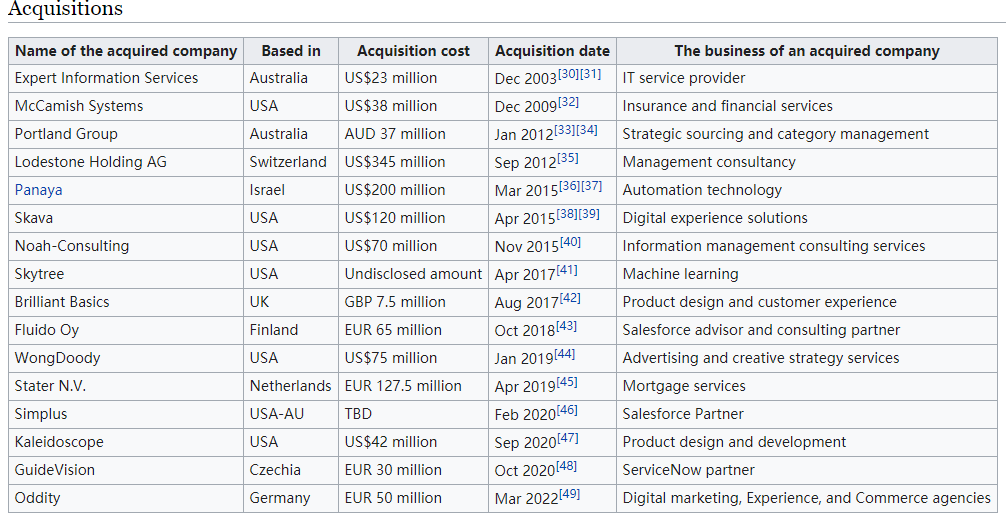Screen dimensions: 1006x524
Task: Open citation 43 for Fluido Oy
Action: click(x=567, y=326)
